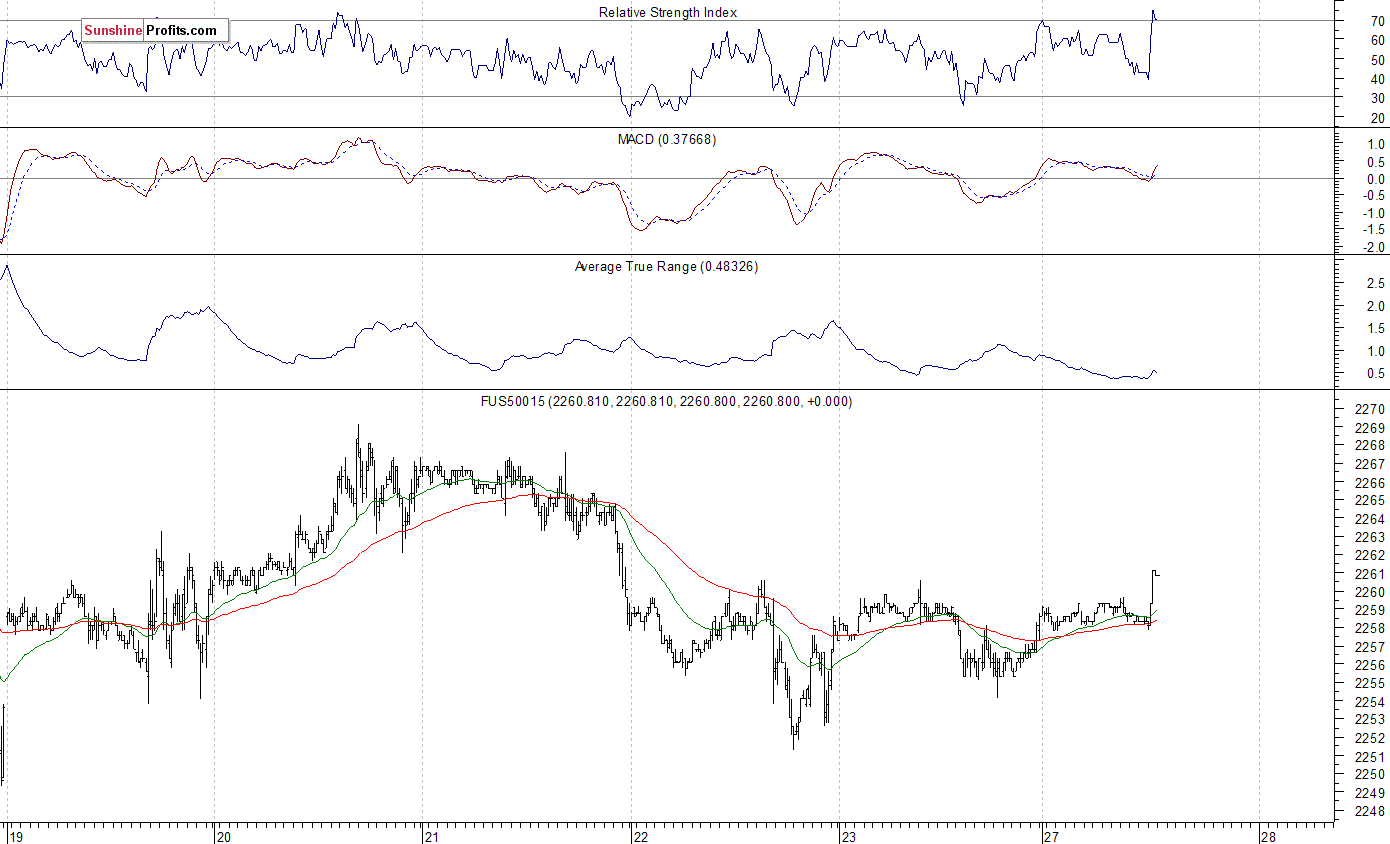Click the 20 date label on the time axis
The width and height of the screenshot is (1390, 844).
coord(224,836)
